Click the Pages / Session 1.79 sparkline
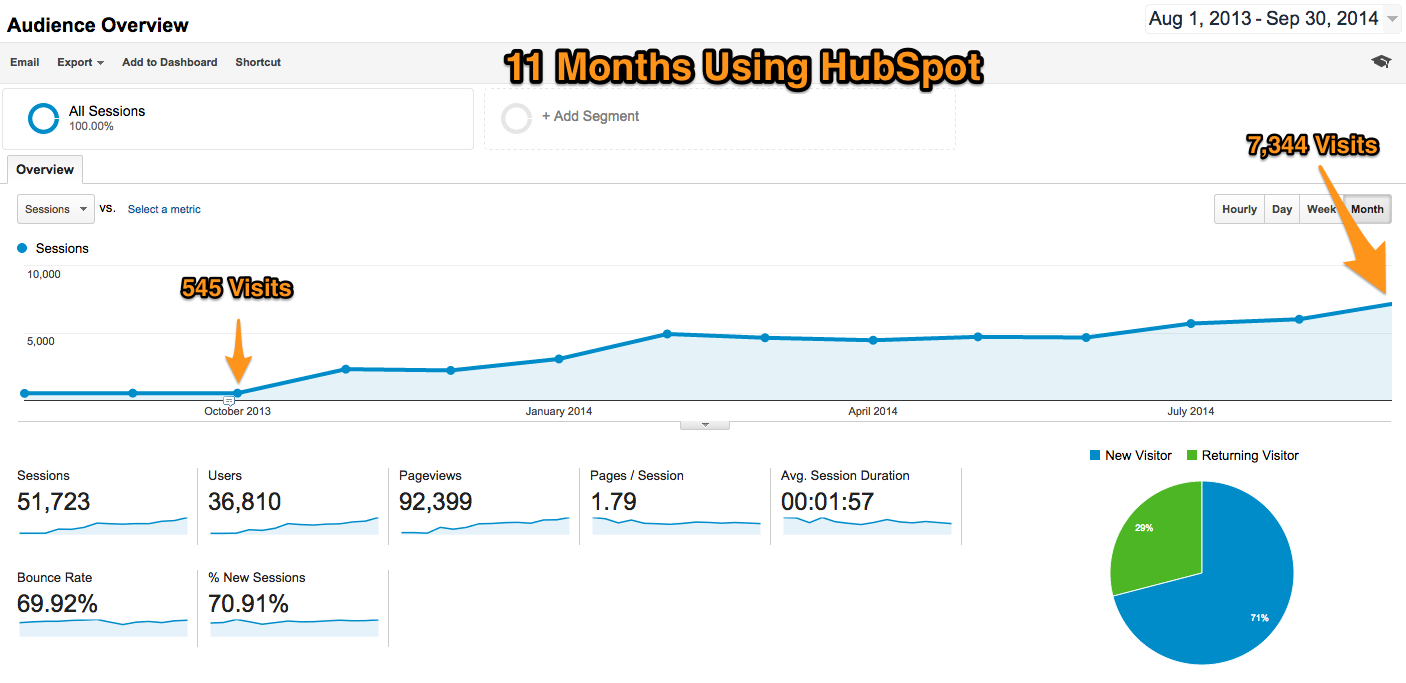Screen dimensions: 1406x683 [676, 524]
